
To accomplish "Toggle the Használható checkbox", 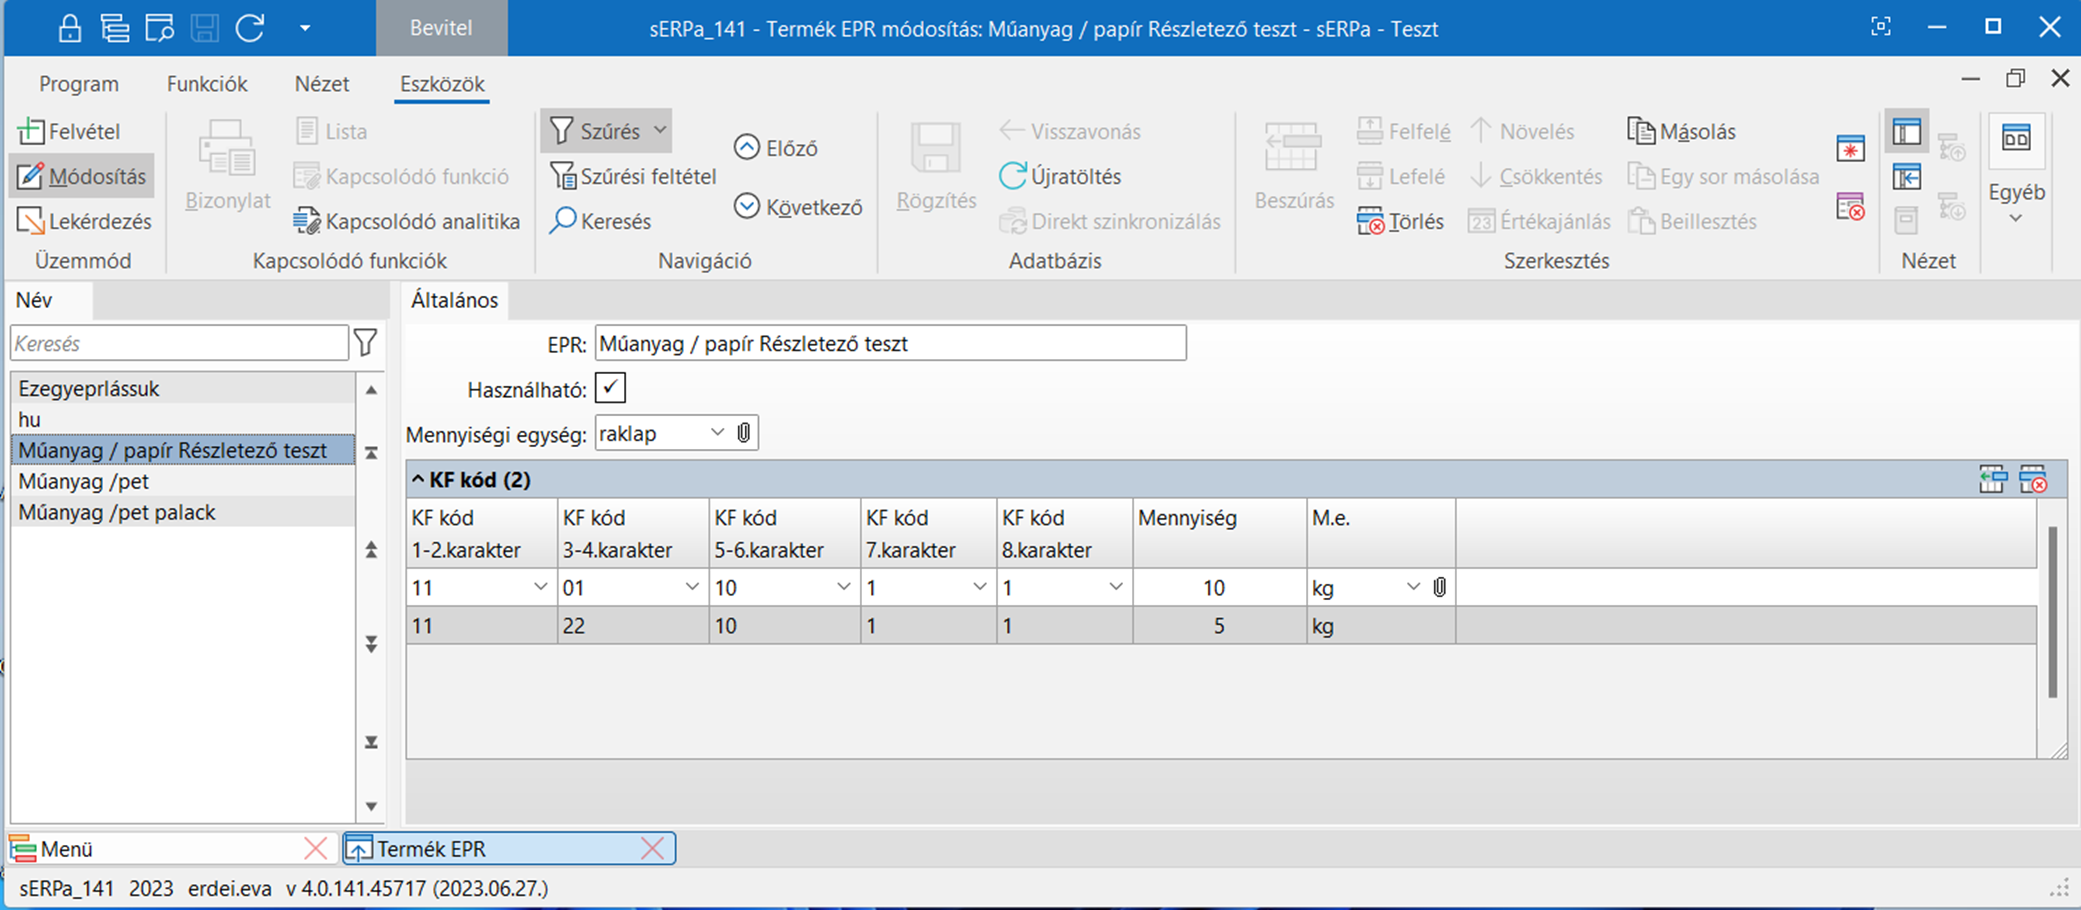I will (x=610, y=388).
